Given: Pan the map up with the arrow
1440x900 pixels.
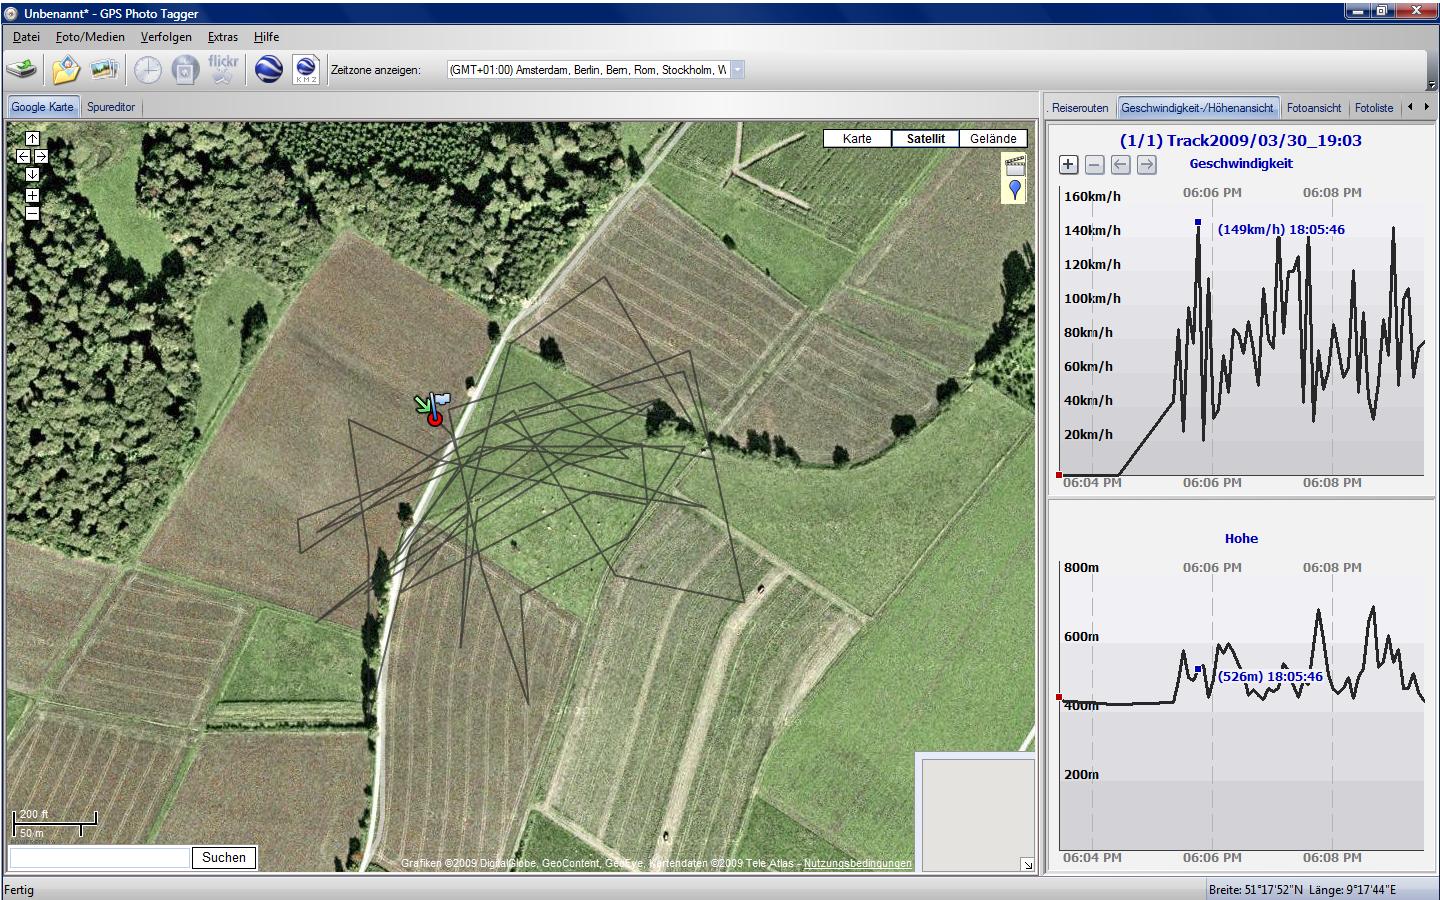Looking at the screenshot, I should (32, 139).
